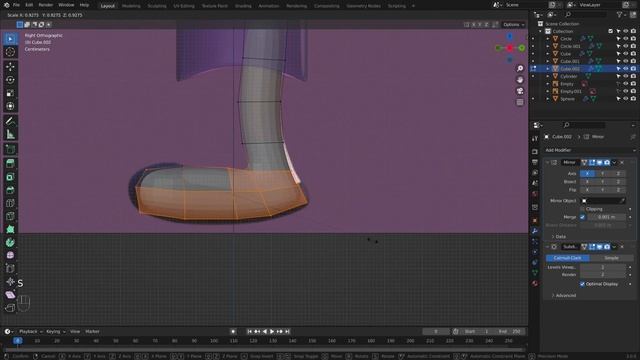Select the Bevel tool
This screenshot has width=640, height=360.
click(x=10, y=190)
